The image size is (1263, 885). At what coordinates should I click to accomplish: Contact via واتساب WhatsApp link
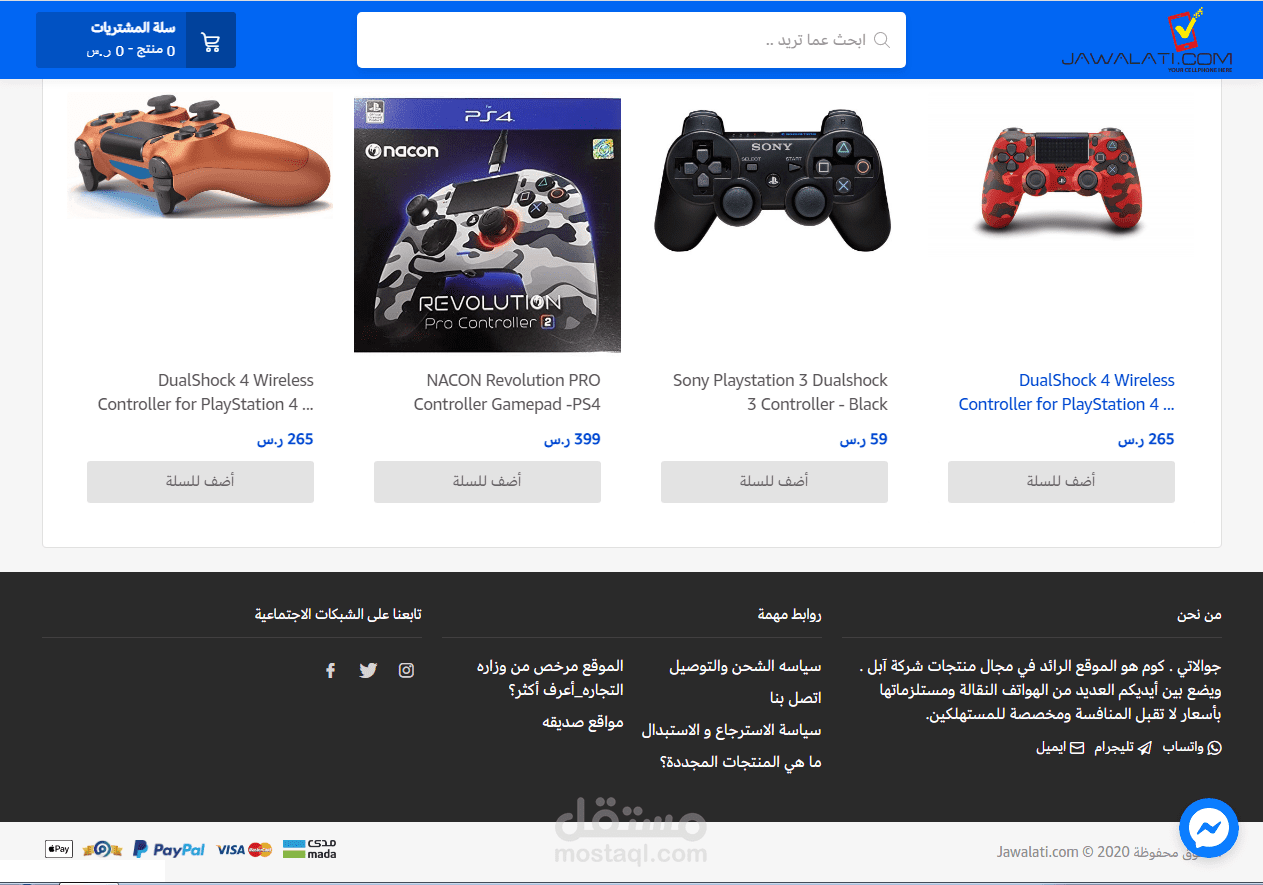point(1191,747)
